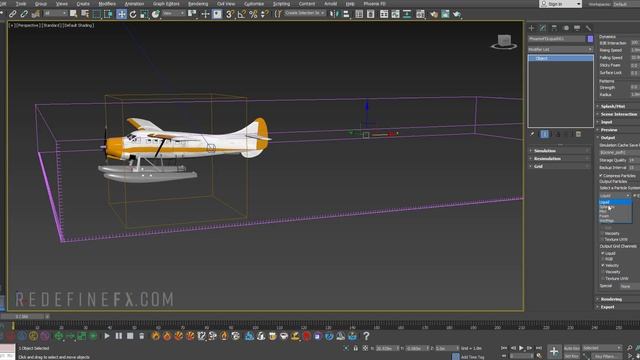The image size is (640, 360).
Task: Click Pause in the Phoenix FD toolbar
Action: (119, 336)
